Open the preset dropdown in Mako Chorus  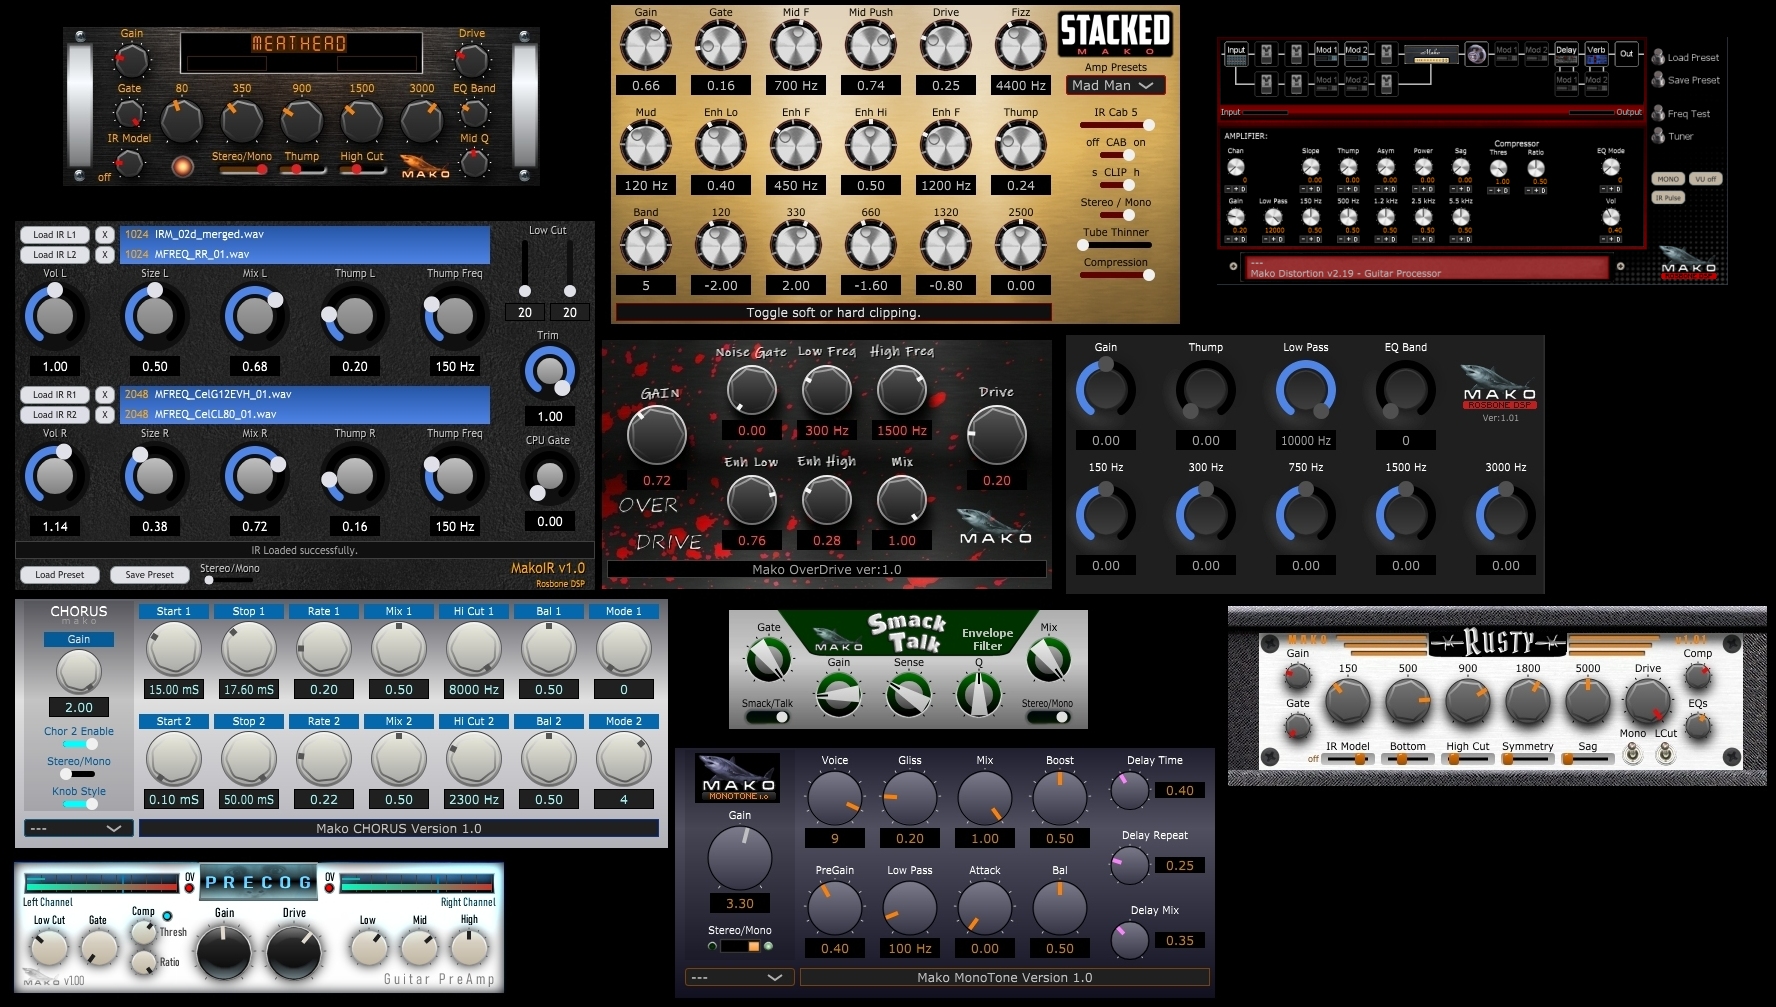(x=77, y=828)
